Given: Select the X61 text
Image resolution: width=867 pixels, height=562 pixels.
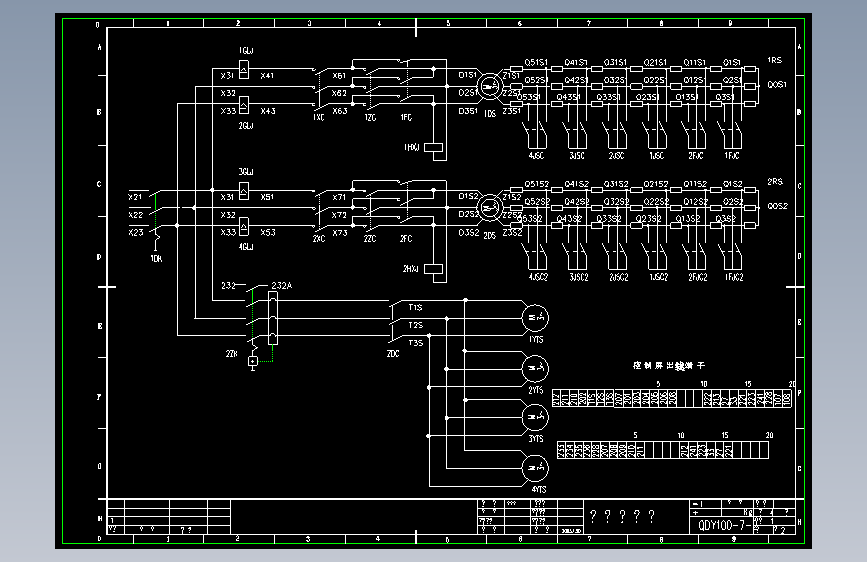Looking at the screenshot, I should [339, 76].
